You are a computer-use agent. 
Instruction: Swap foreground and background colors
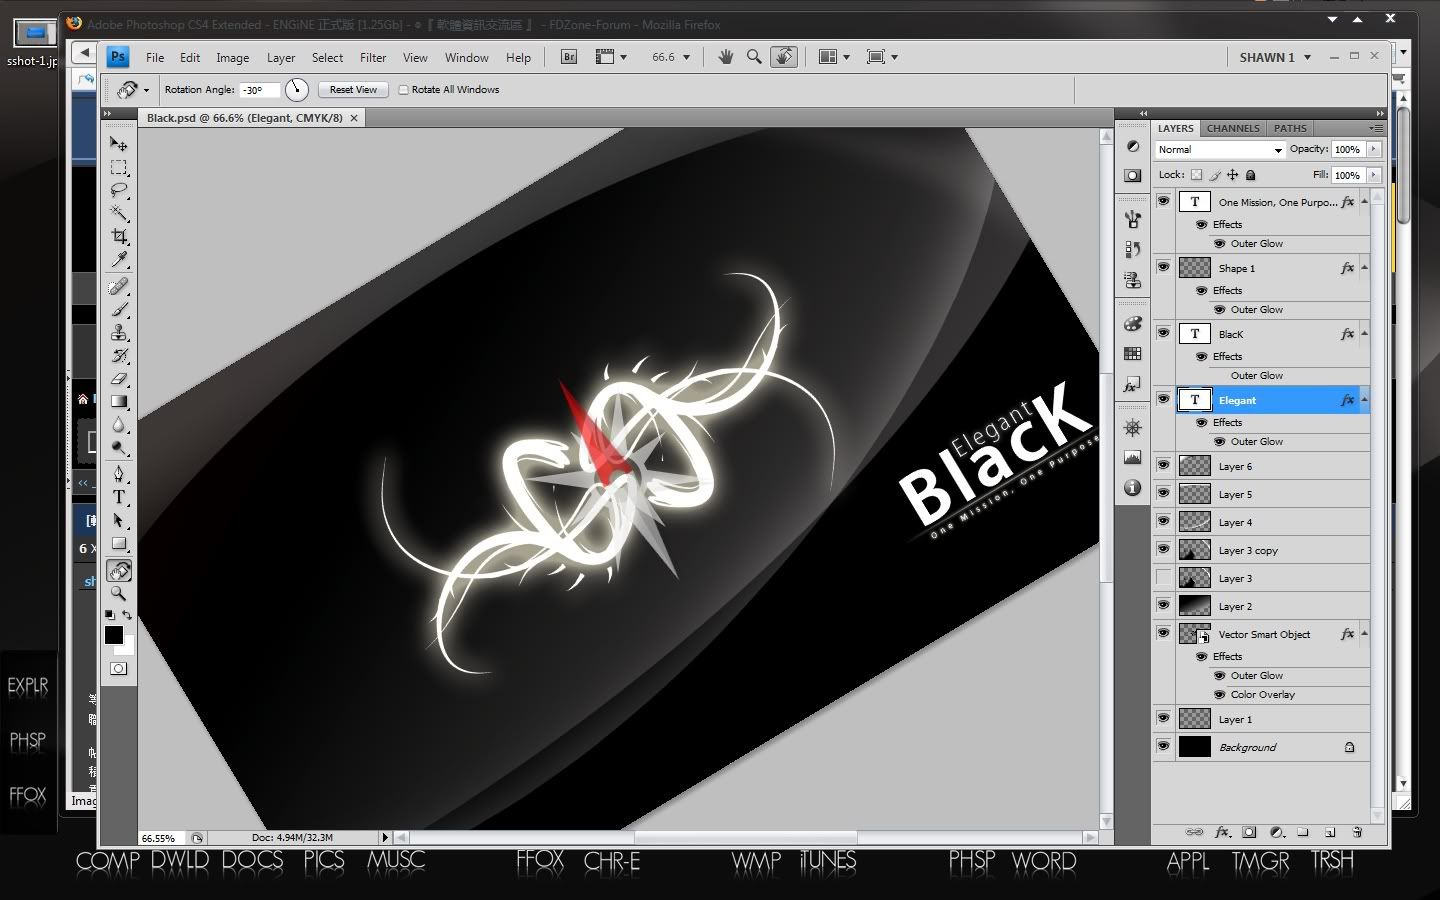coord(127,615)
